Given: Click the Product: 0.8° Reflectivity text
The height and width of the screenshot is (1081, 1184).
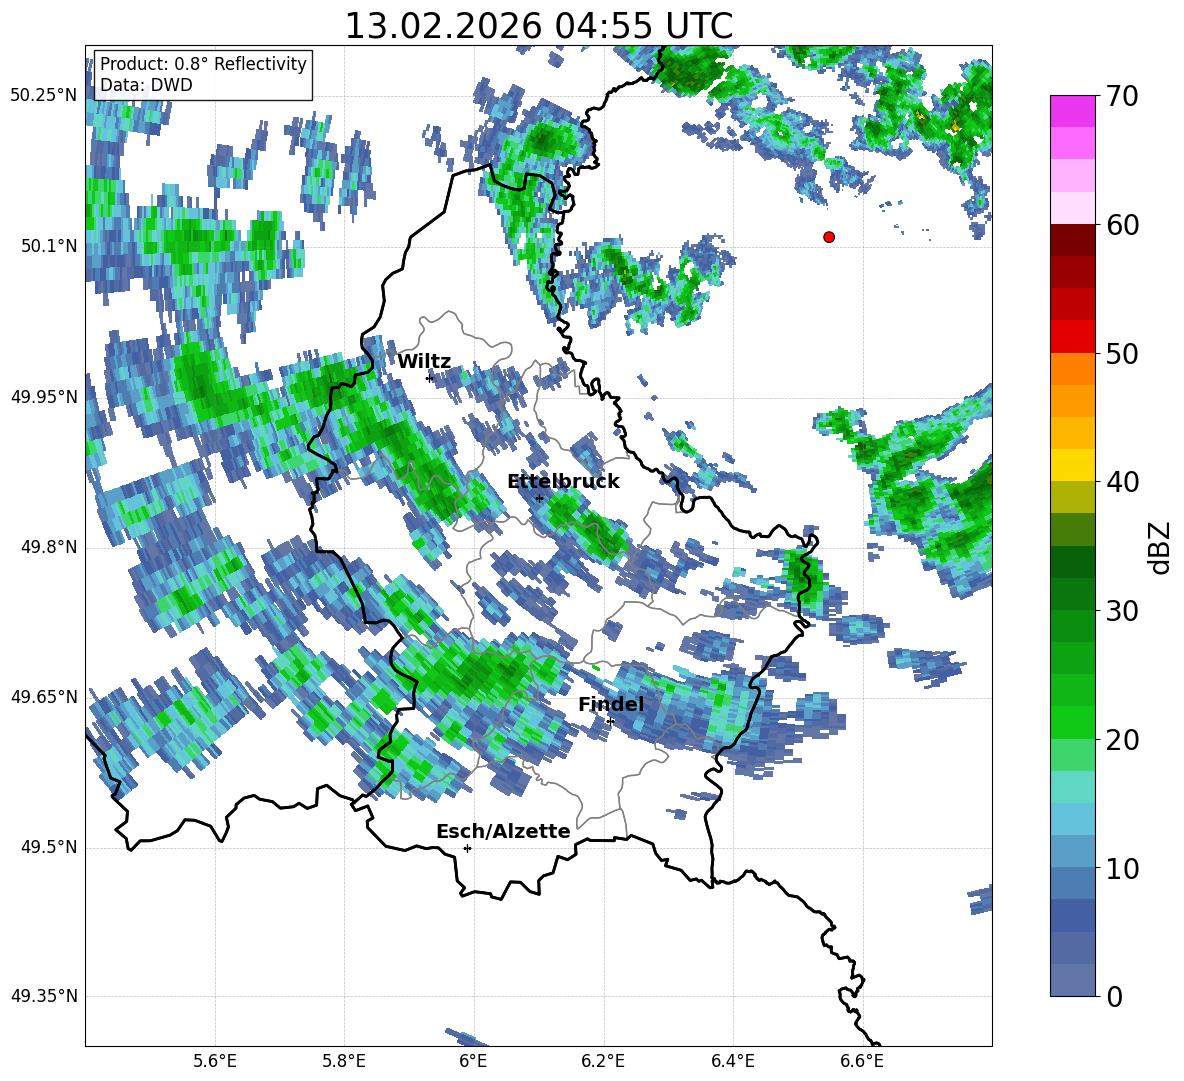Looking at the screenshot, I should [x=203, y=63].
